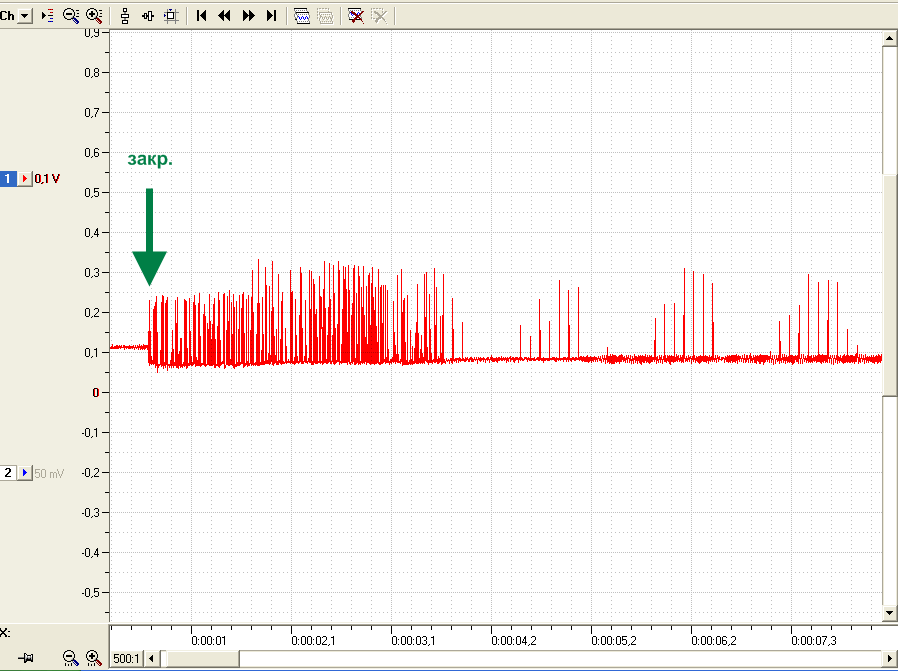Click the waveform window icon
The image size is (898, 671).
(302, 16)
